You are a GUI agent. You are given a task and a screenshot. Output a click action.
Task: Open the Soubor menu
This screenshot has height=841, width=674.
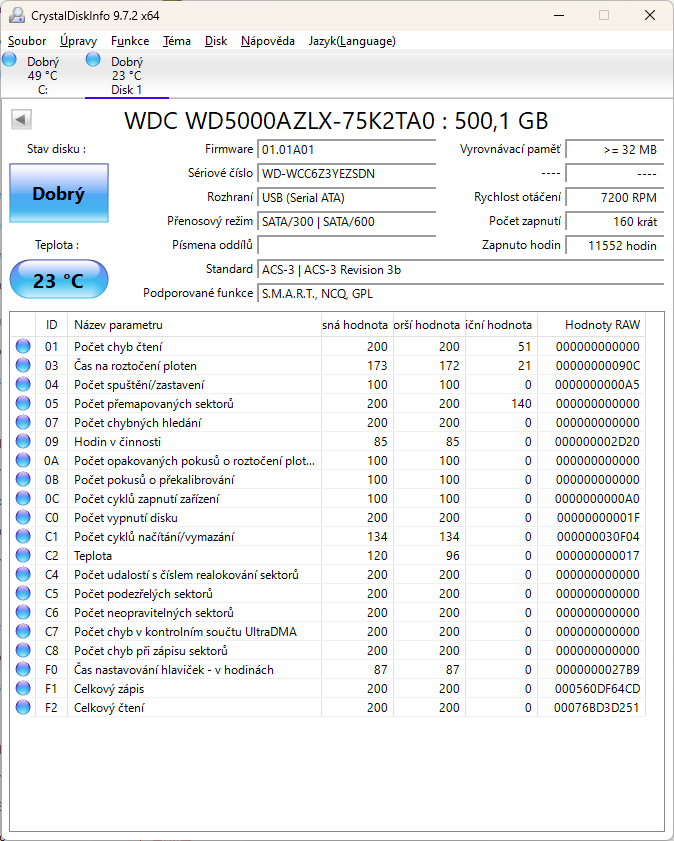click(27, 41)
